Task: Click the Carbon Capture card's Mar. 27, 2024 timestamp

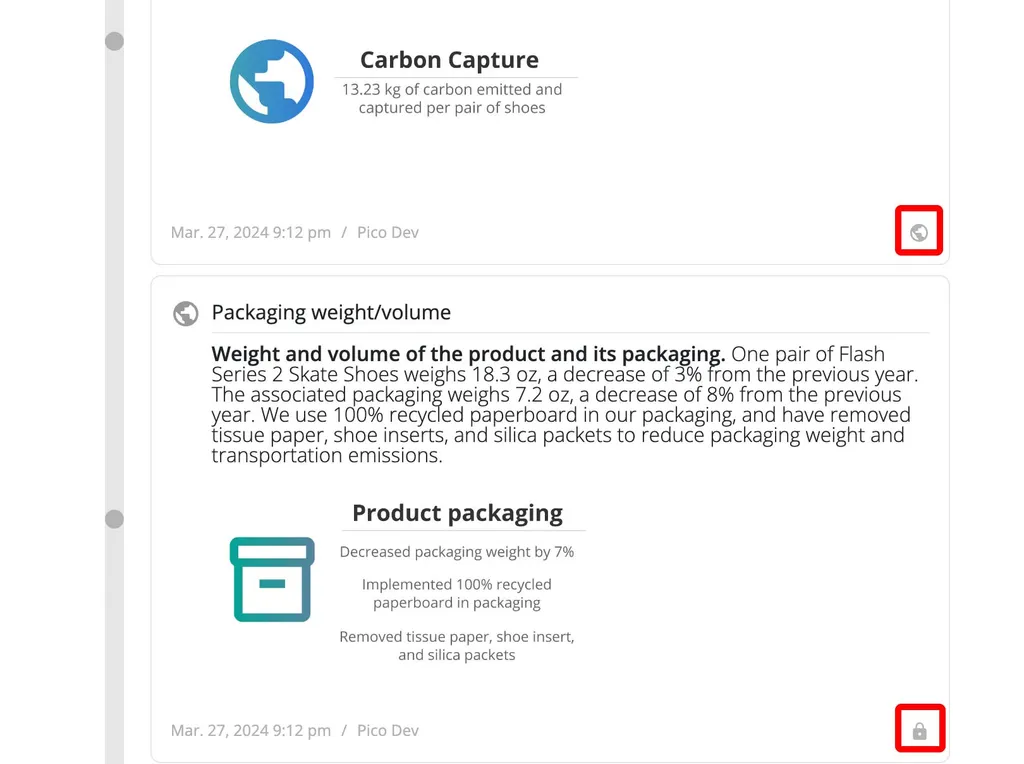Action: tap(250, 233)
